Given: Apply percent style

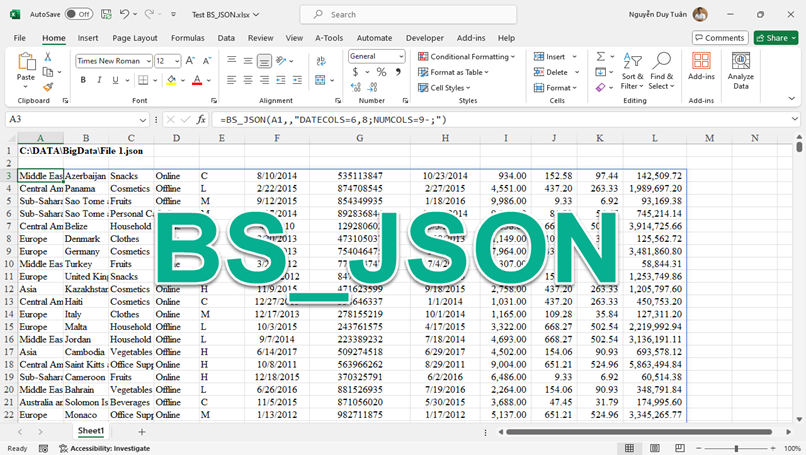Looking at the screenshot, I should (381, 72).
